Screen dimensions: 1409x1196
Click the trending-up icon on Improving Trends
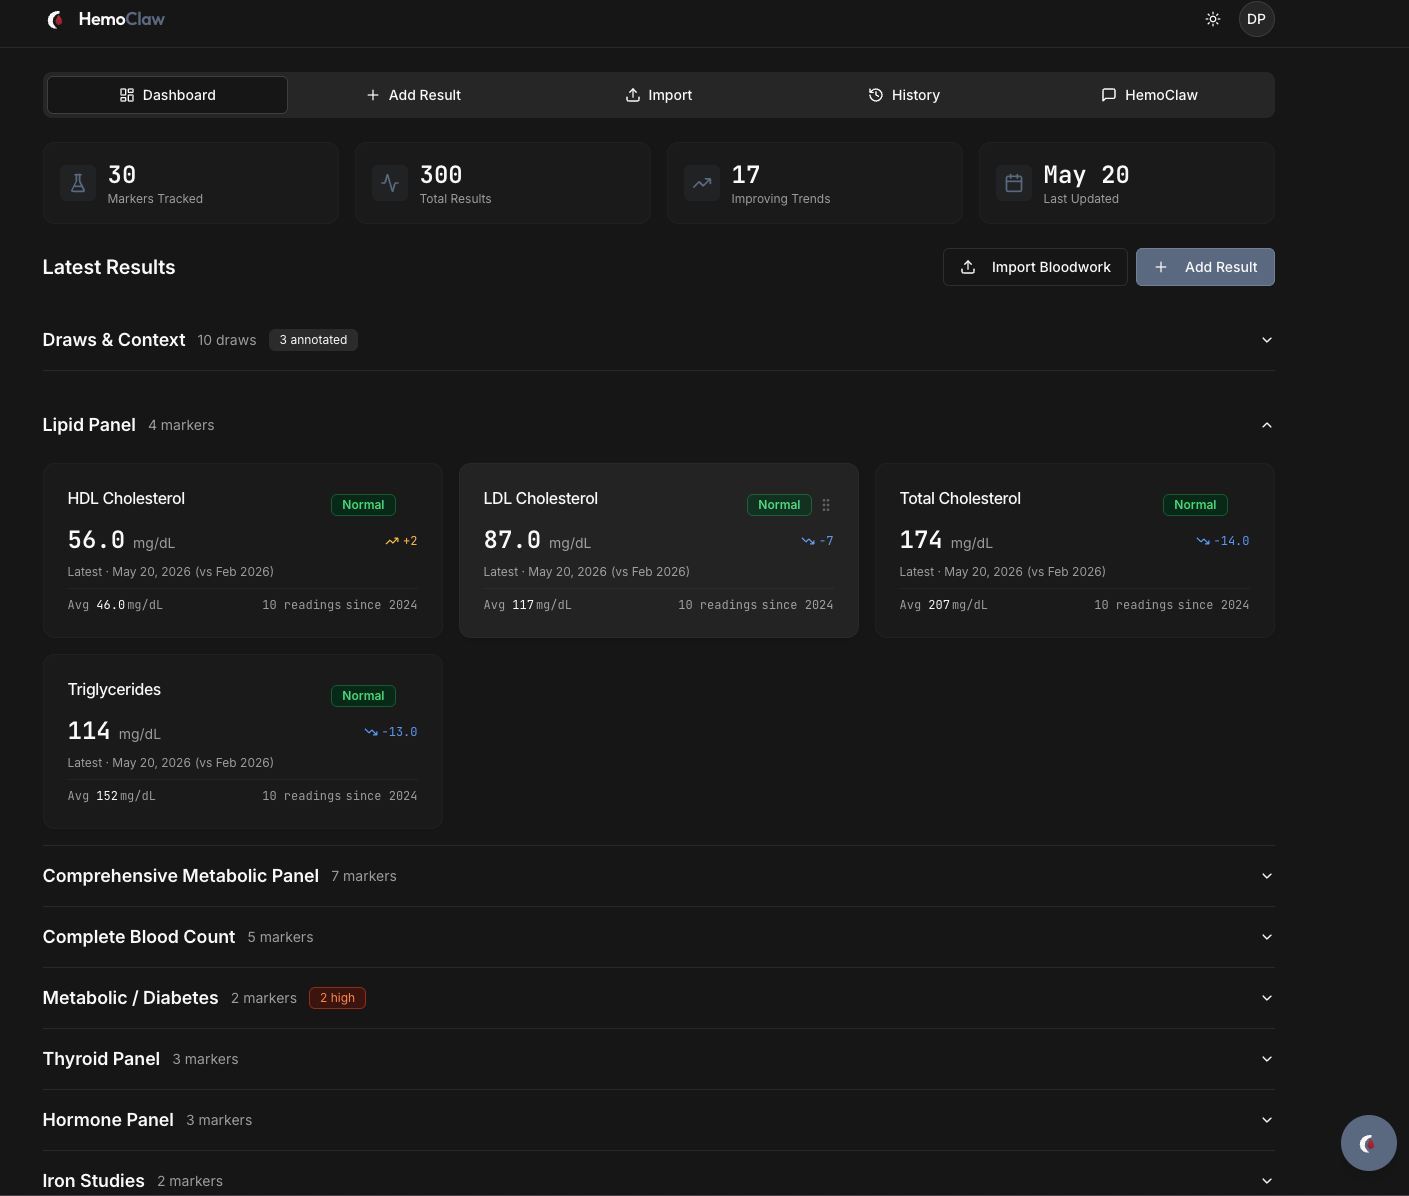point(702,183)
